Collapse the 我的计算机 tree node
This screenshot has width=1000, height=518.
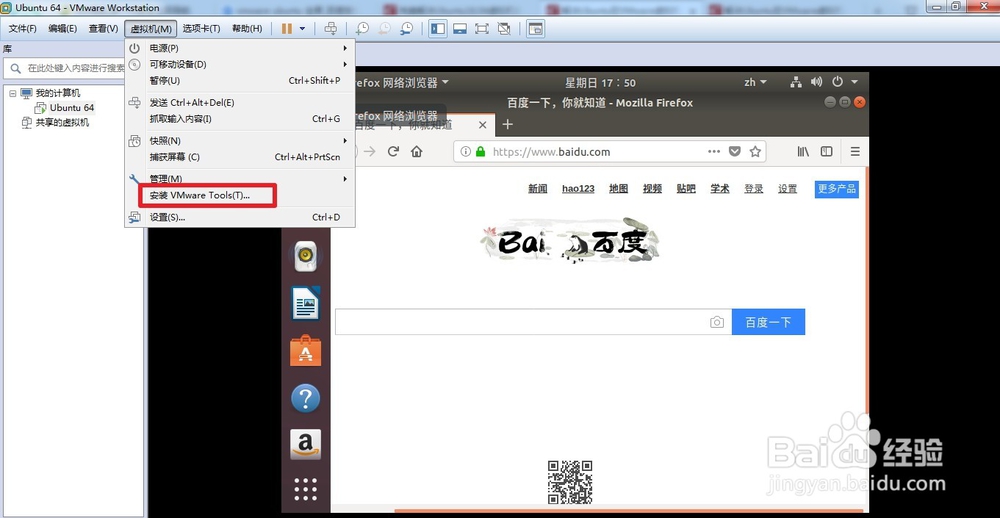(x=12, y=93)
